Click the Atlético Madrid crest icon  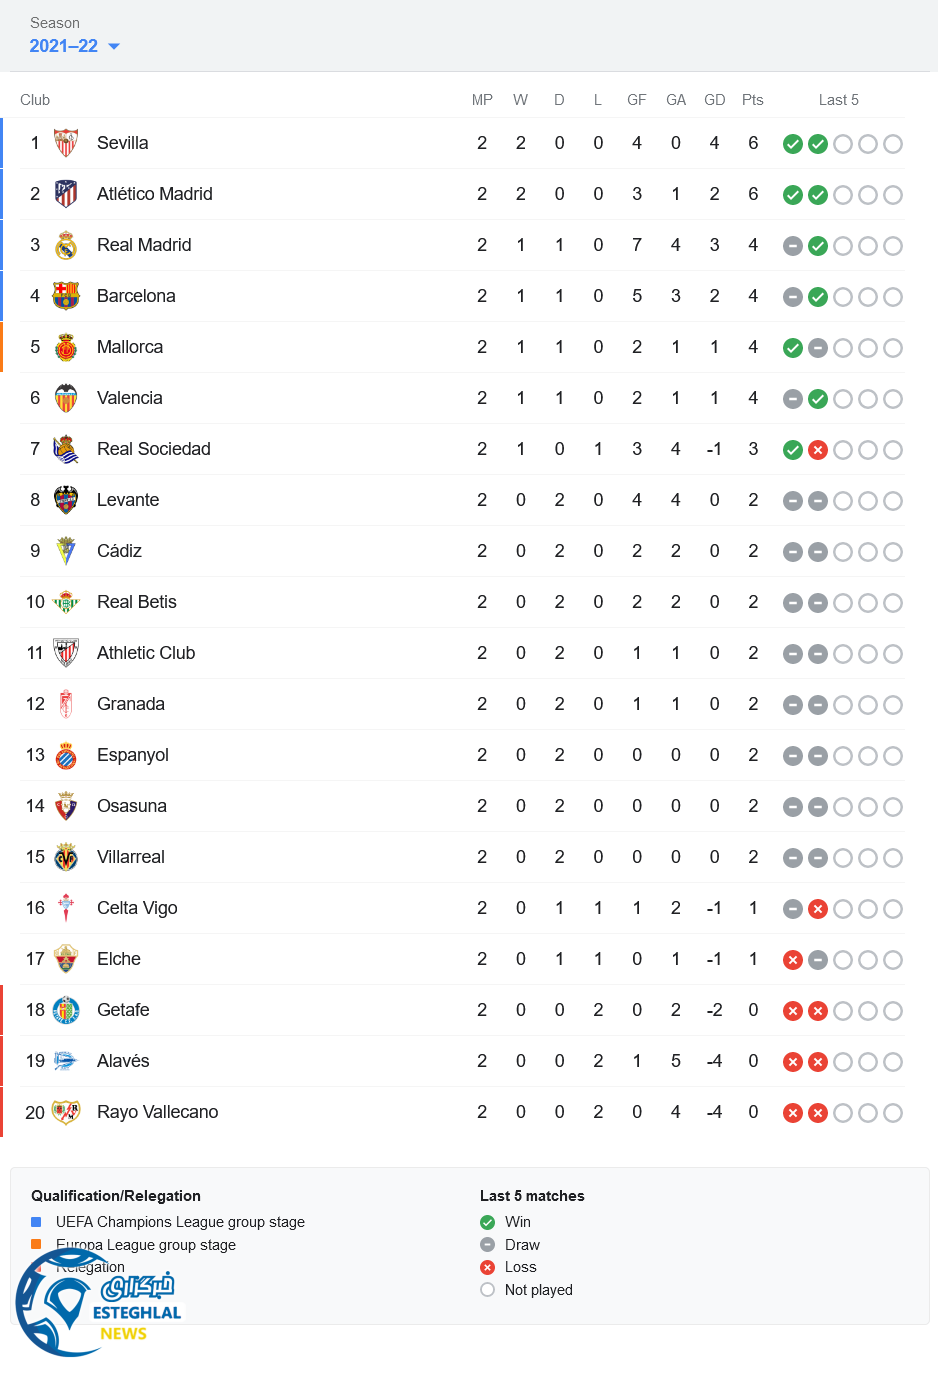click(x=66, y=194)
